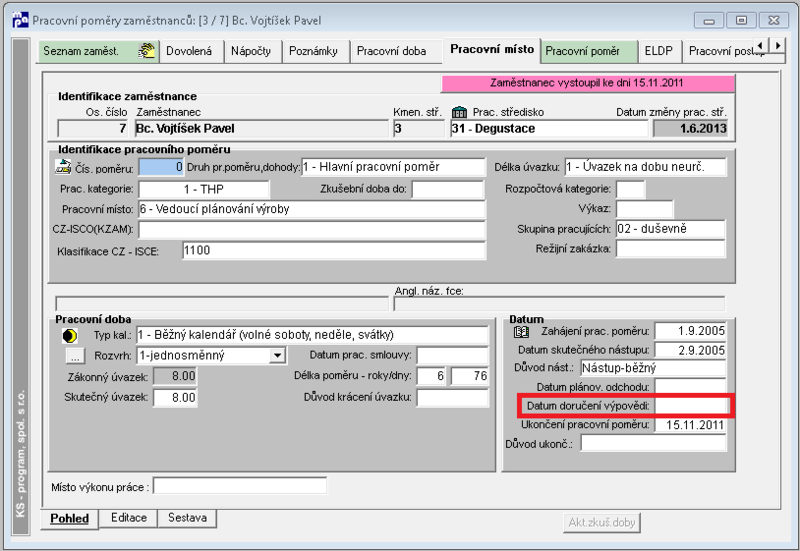Click the book icon beside Zahájení prac. poměru
The image size is (800, 551).
521,332
